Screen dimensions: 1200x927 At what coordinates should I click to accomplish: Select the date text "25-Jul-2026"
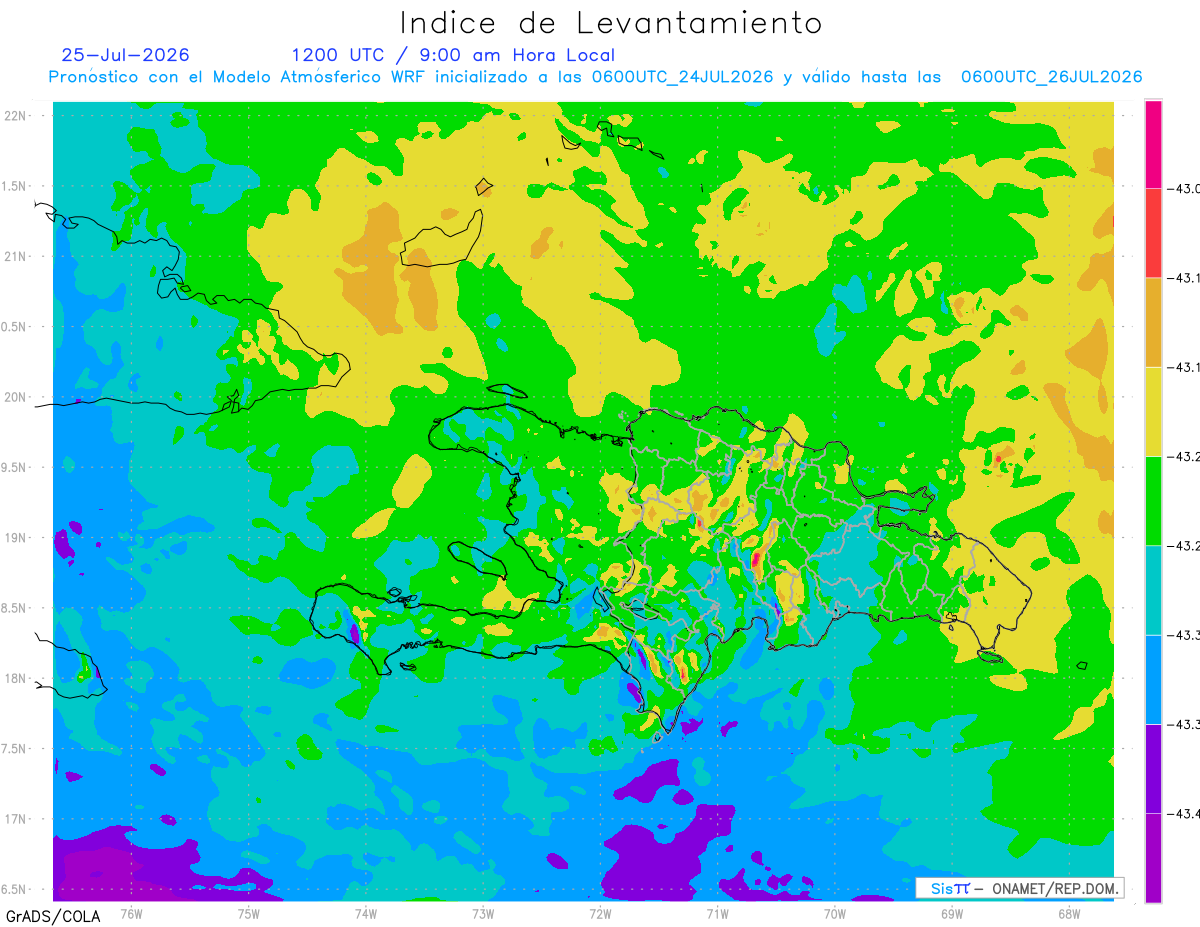click(125, 55)
